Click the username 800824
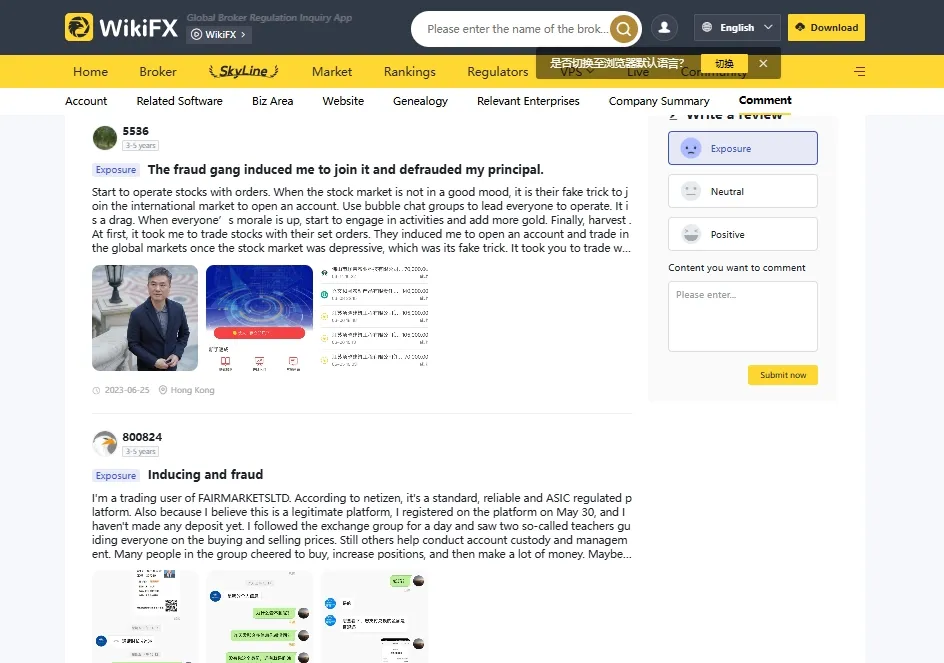The height and width of the screenshot is (663, 944). pyautogui.click(x=142, y=437)
